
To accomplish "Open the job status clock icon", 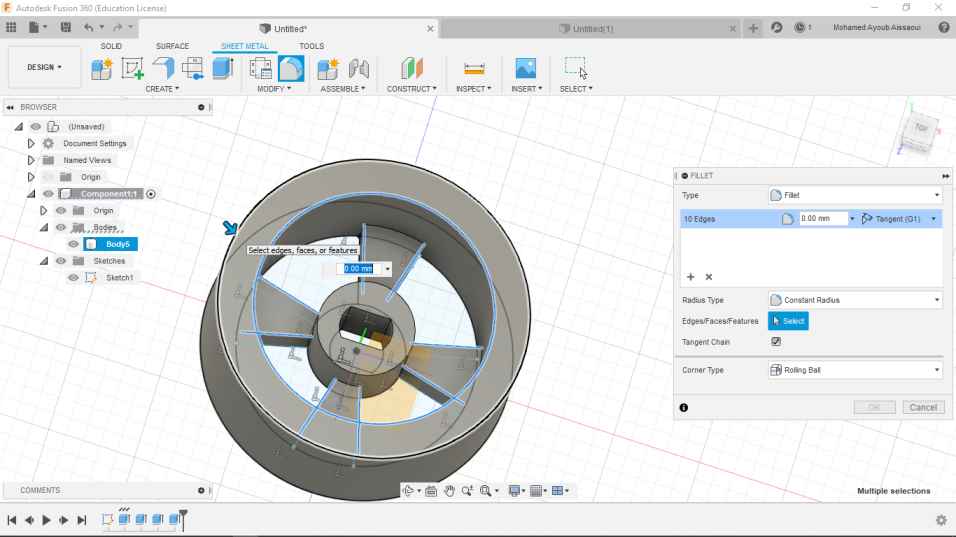I will [x=800, y=27].
